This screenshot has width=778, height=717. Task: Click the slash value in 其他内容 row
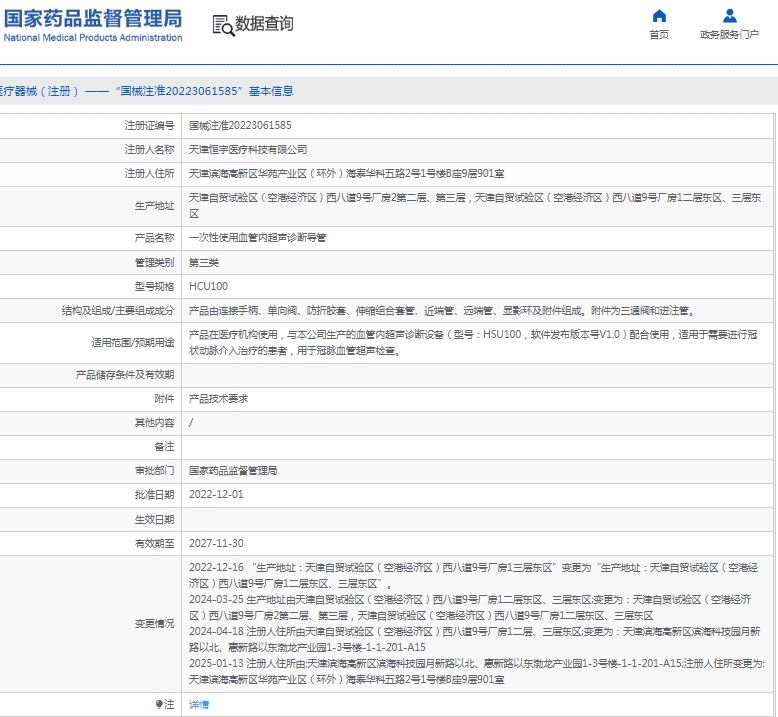[191, 422]
